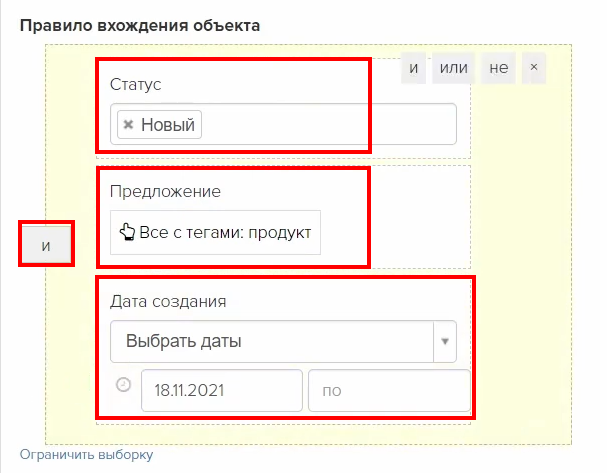Add an AND condition with top и button
The image size is (607, 473).
(414, 68)
